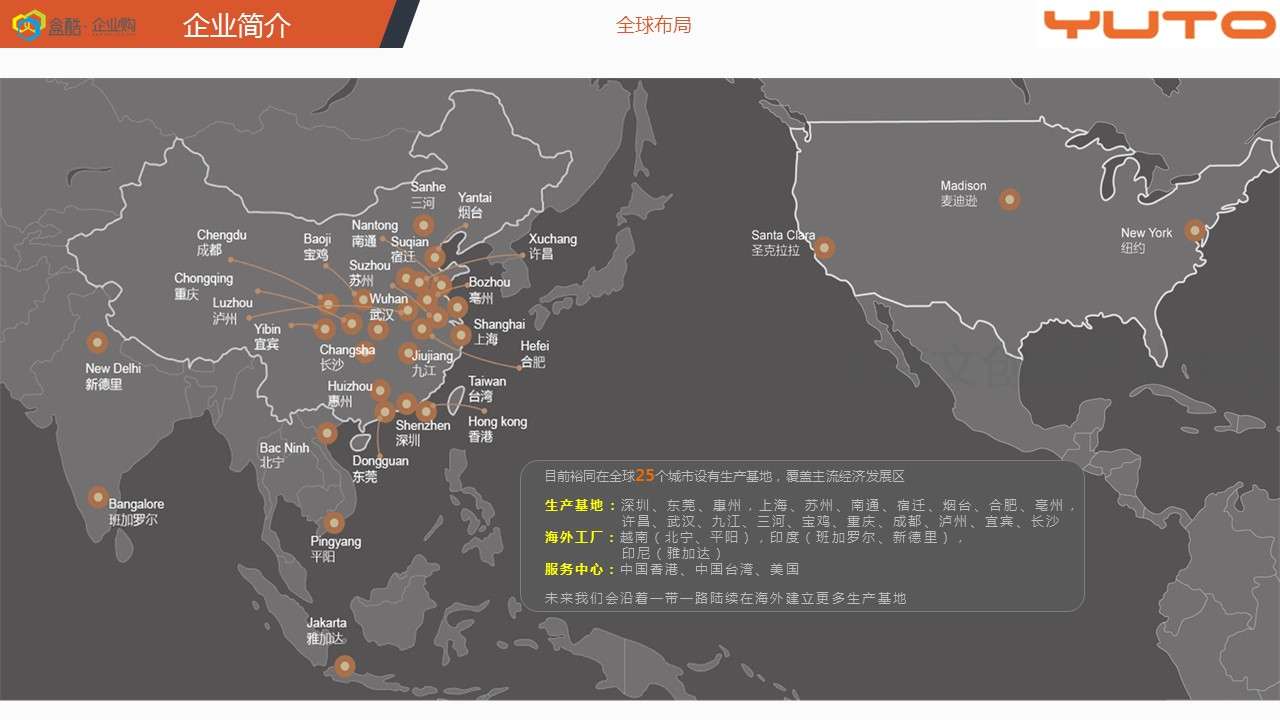Click the Pingyang marker in Vietnam
Screen dimensions: 1280x720
pos(334,523)
